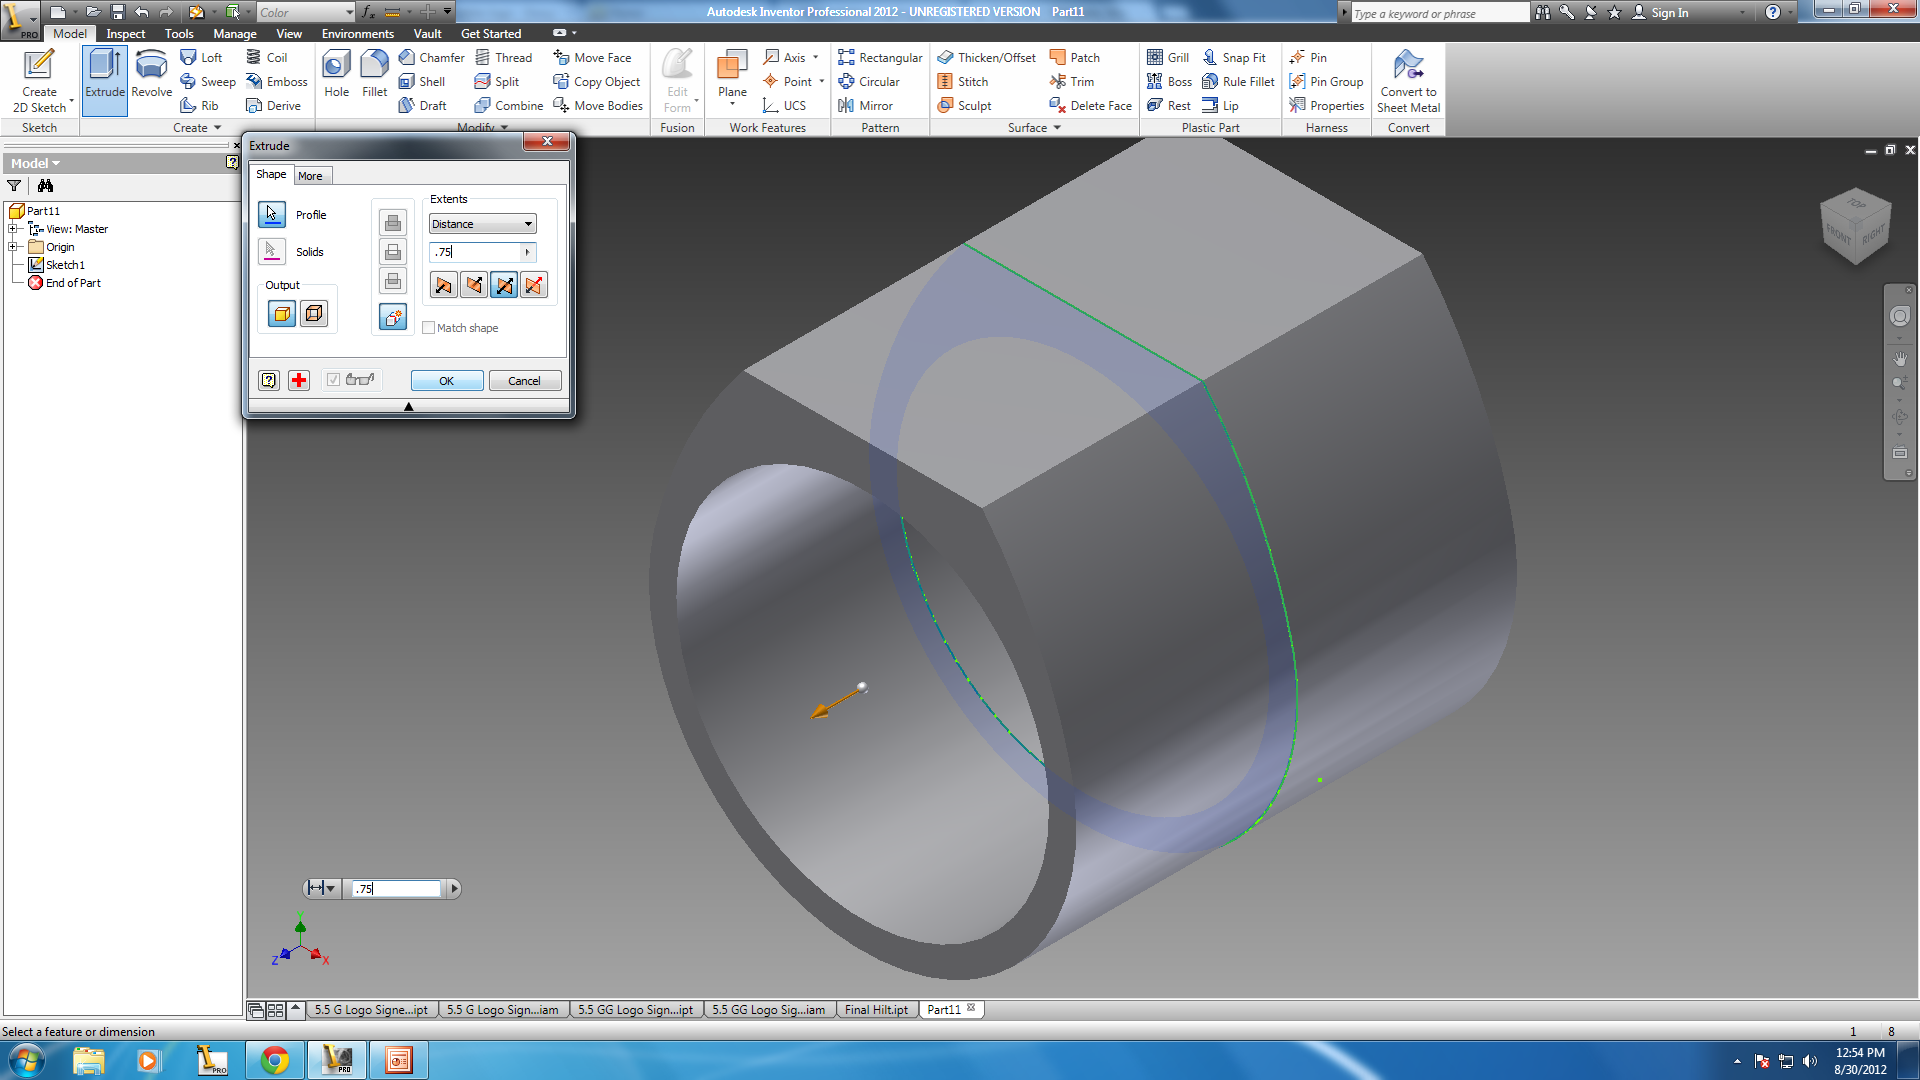This screenshot has height=1080, width=1920.
Task: Choose the Move Face tool
Action: click(592, 57)
